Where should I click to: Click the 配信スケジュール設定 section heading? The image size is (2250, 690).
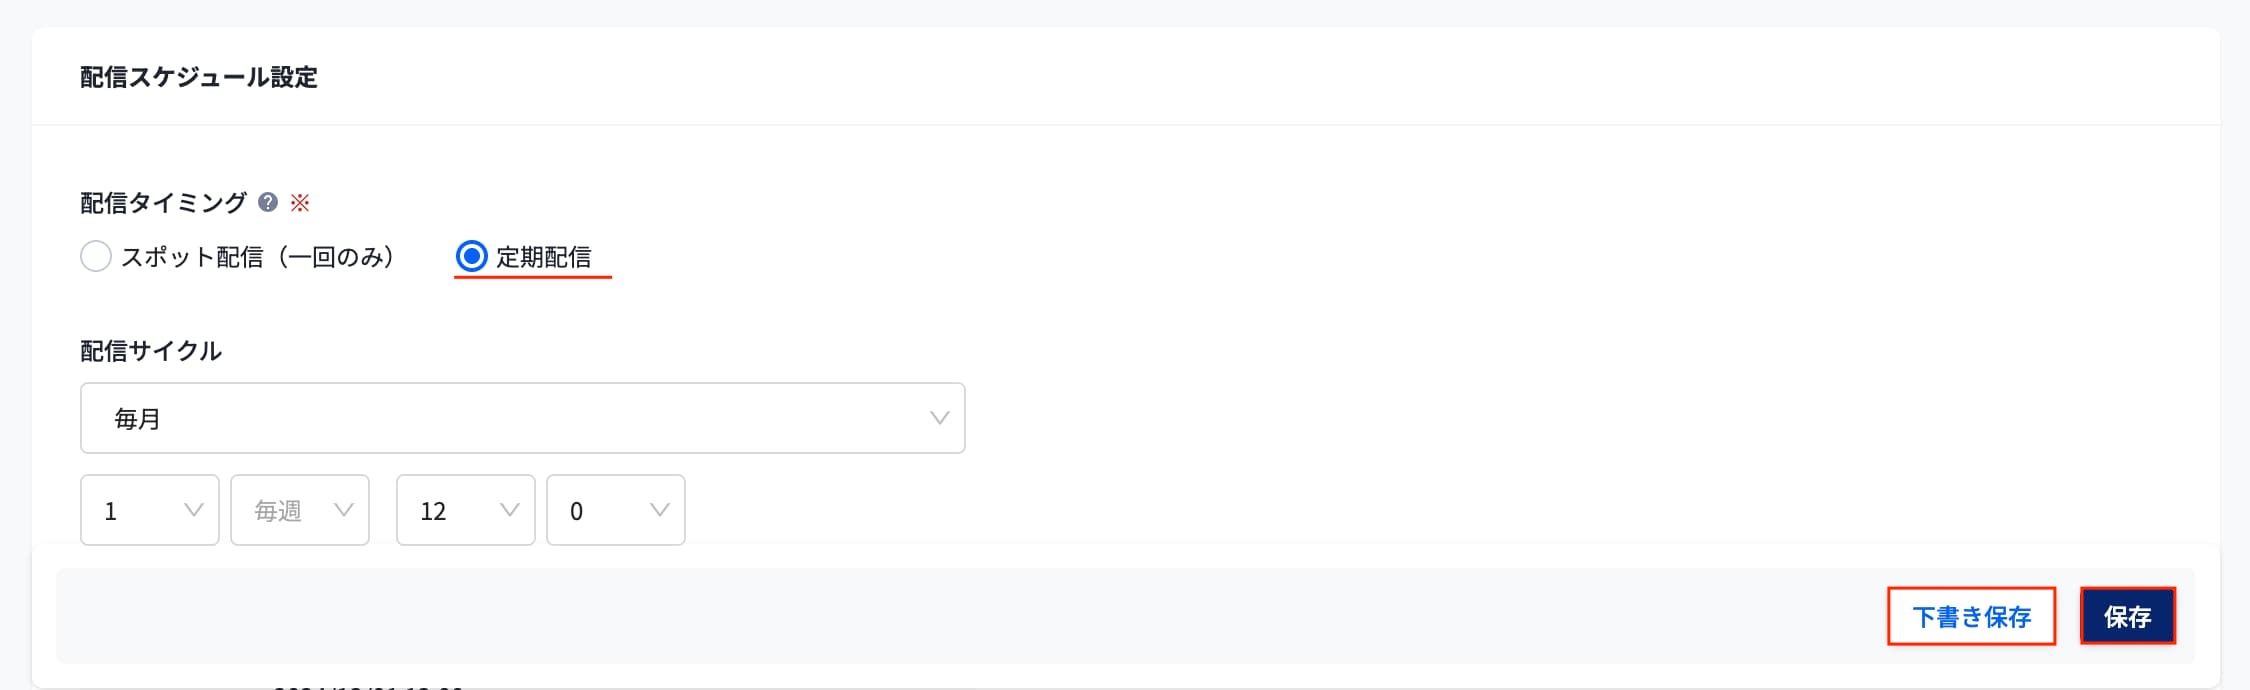point(199,77)
